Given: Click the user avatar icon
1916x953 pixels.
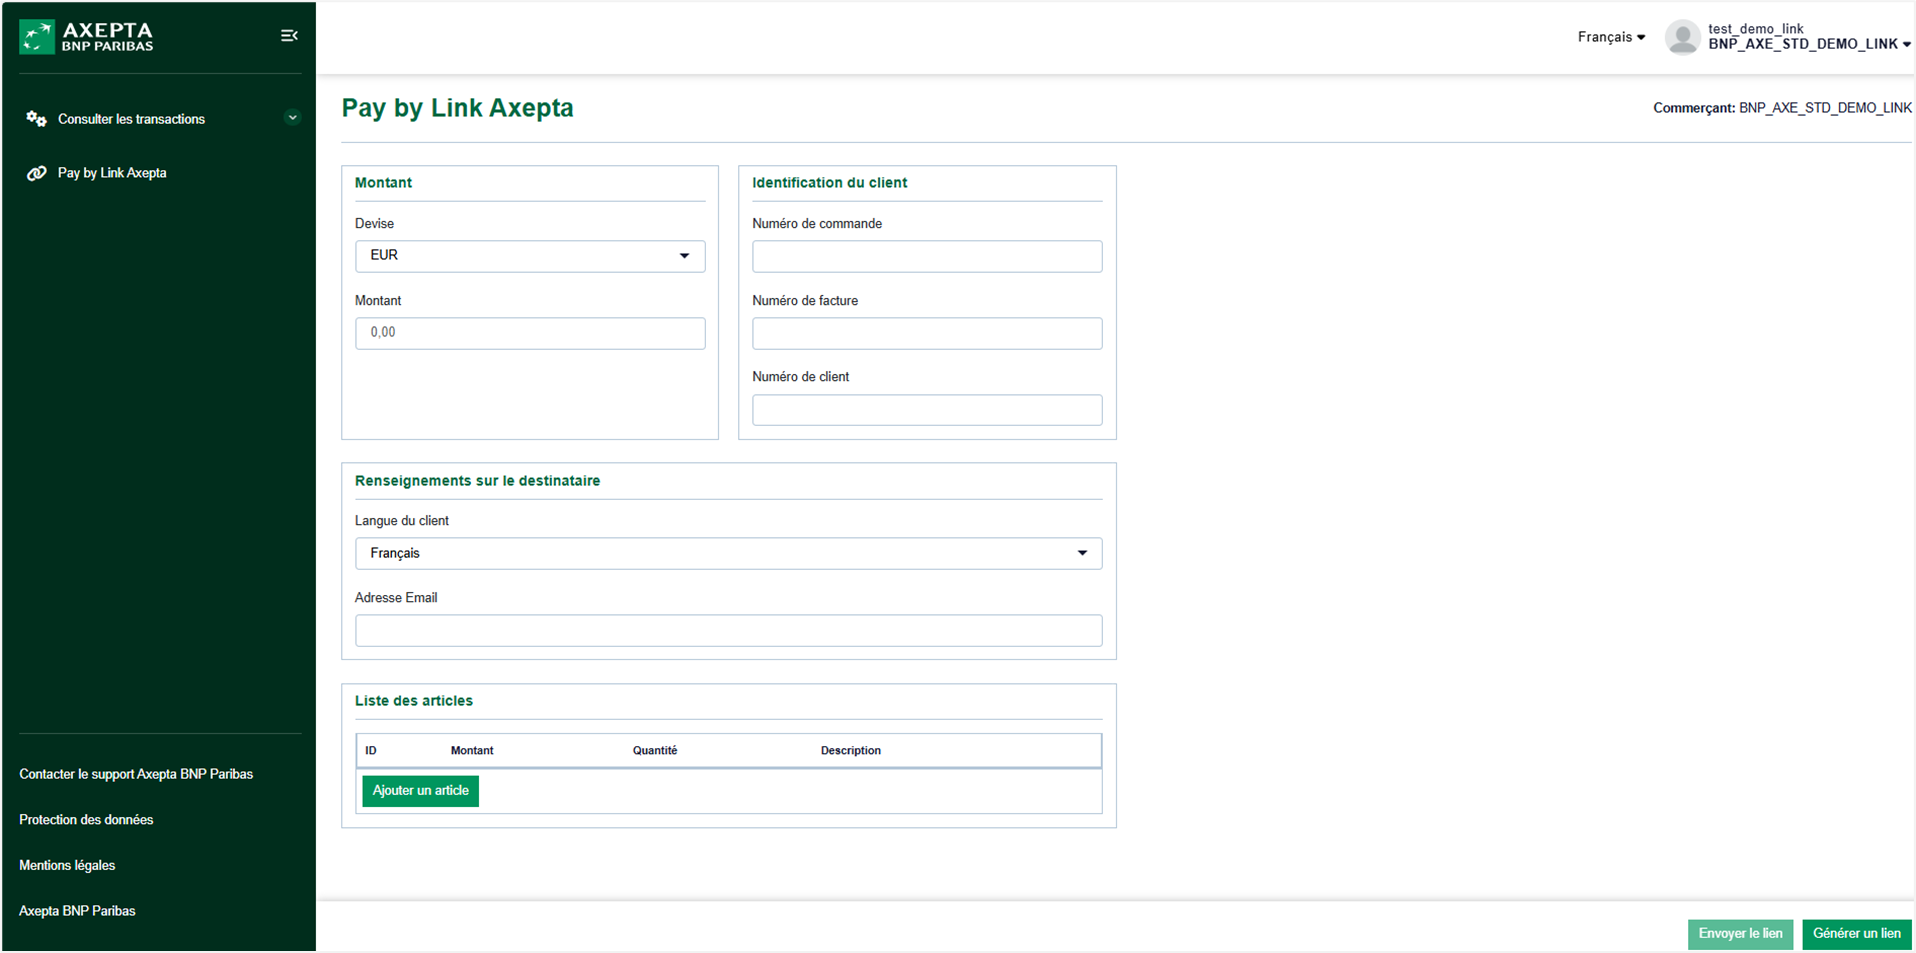Looking at the screenshot, I should (1682, 37).
